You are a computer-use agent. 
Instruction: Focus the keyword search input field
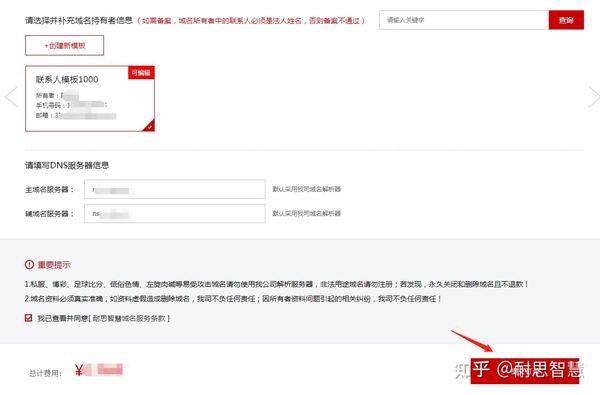coord(464,20)
